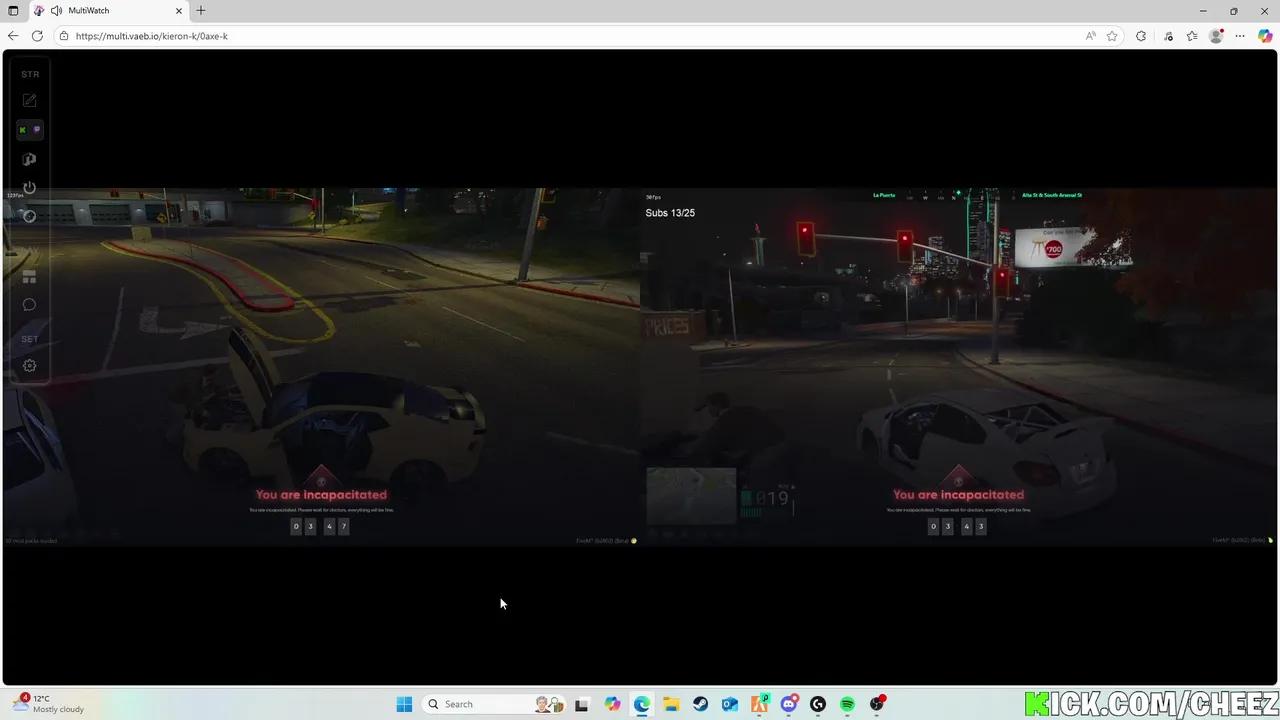
Task: Open Outlook from the taskbar
Action: (x=730, y=704)
